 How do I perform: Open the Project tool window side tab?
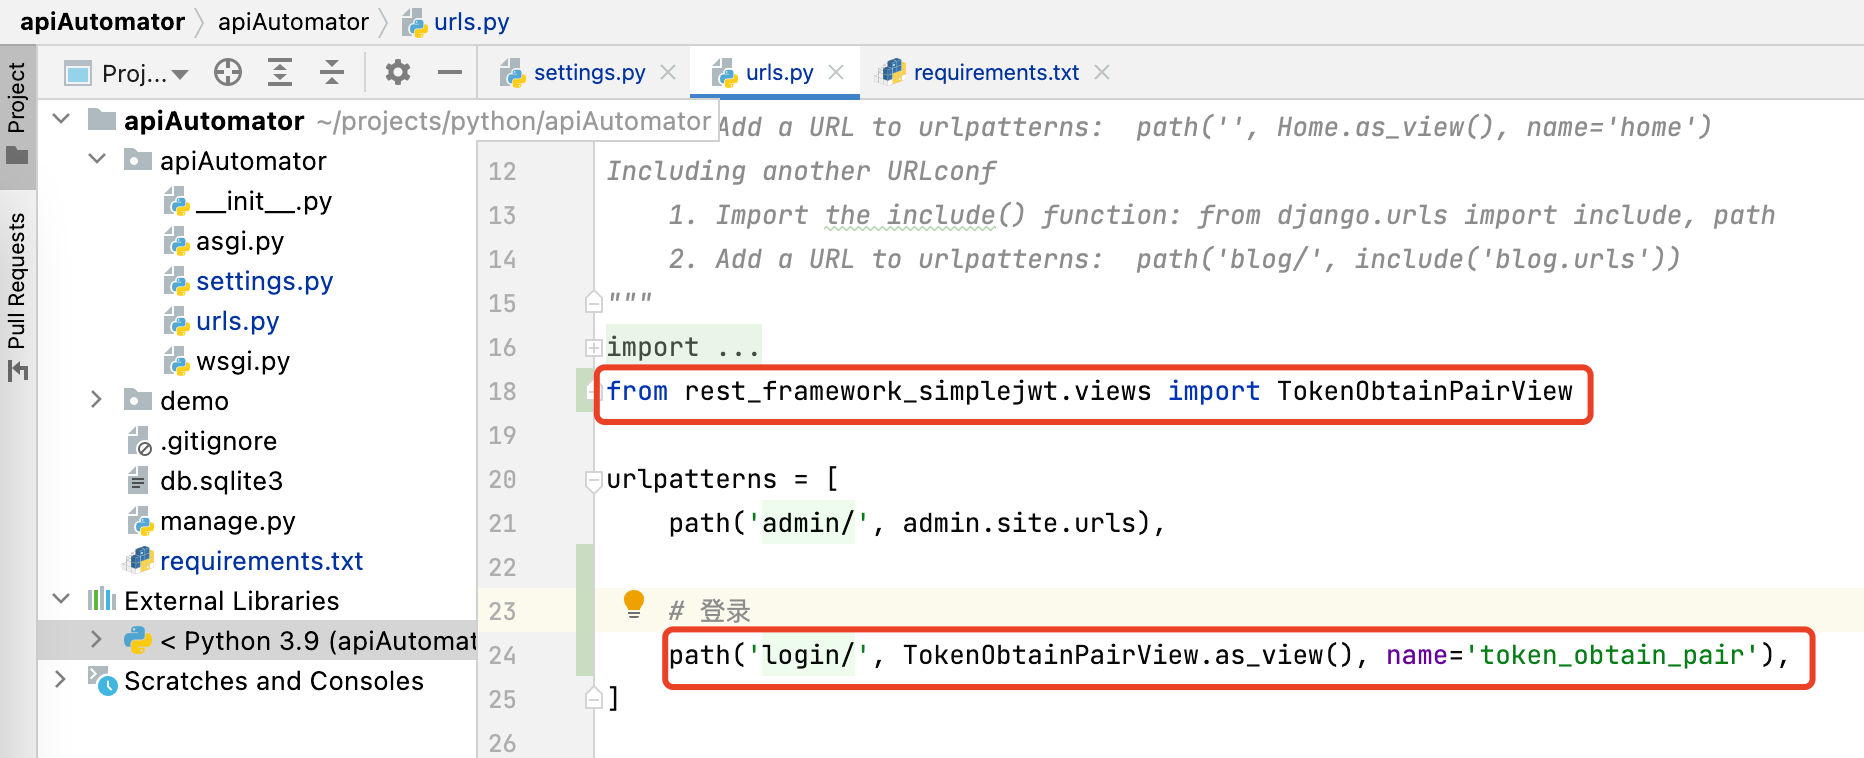click(17, 114)
